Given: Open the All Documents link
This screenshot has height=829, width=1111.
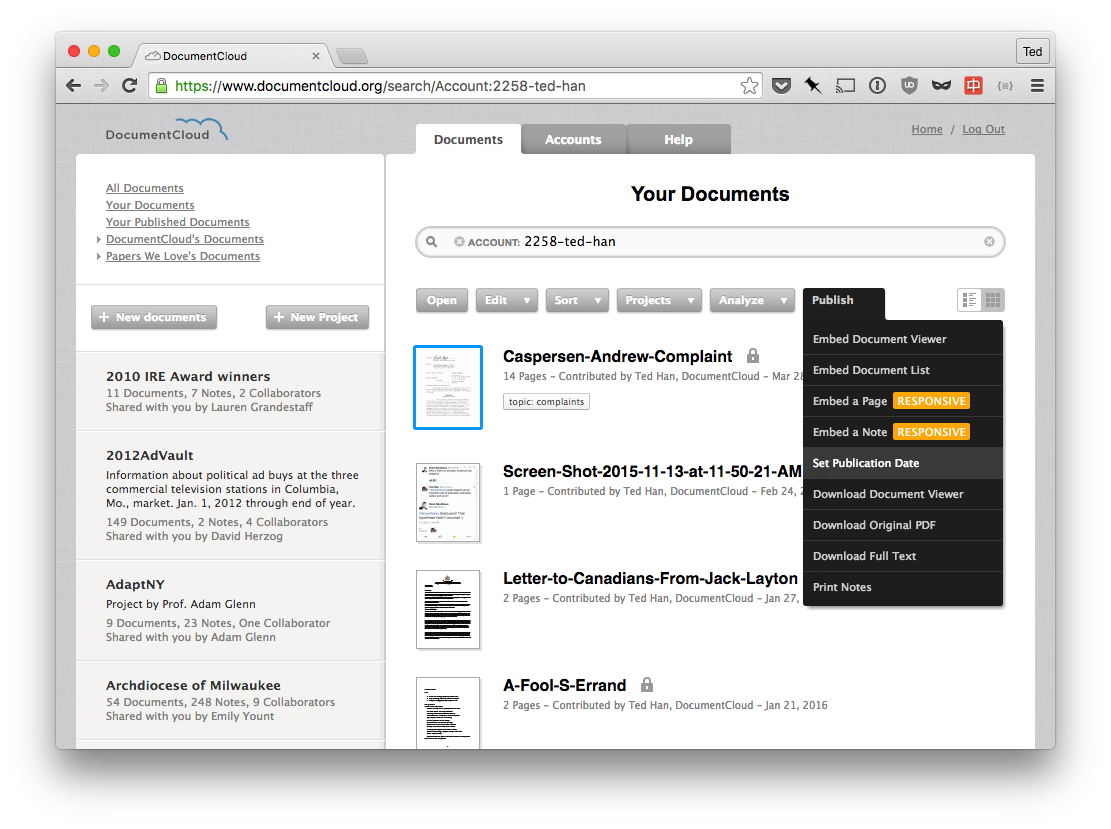Looking at the screenshot, I should (x=145, y=188).
